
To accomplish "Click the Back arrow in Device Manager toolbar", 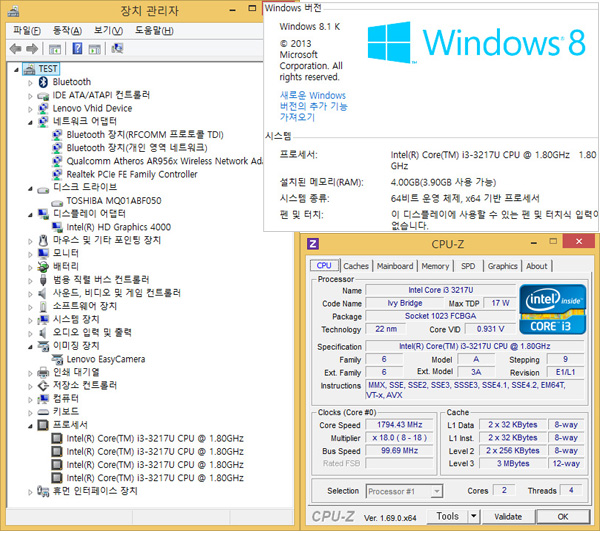I will (16, 49).
